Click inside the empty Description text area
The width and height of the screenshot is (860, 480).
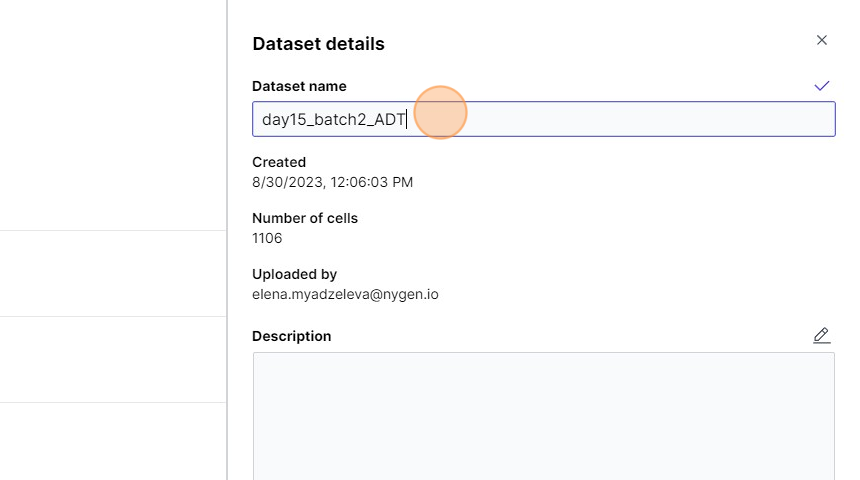click(x=543, y=415)
